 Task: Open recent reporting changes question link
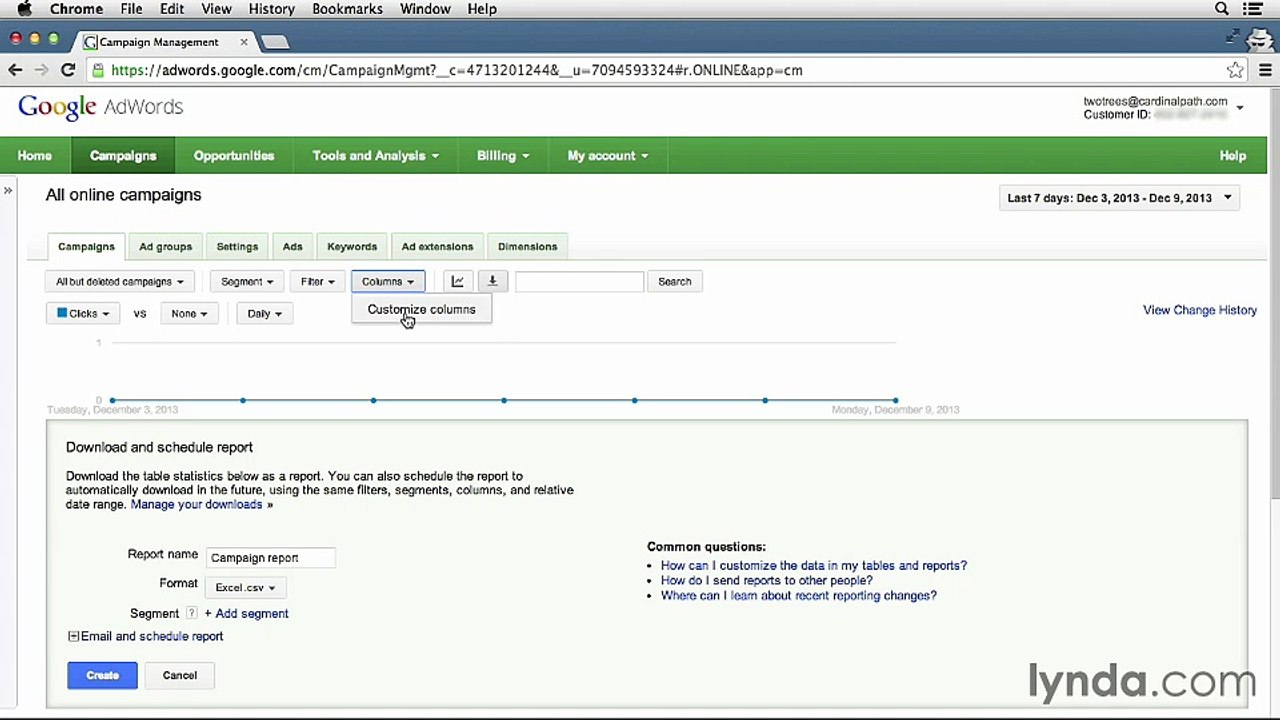(x=799, y=596)
